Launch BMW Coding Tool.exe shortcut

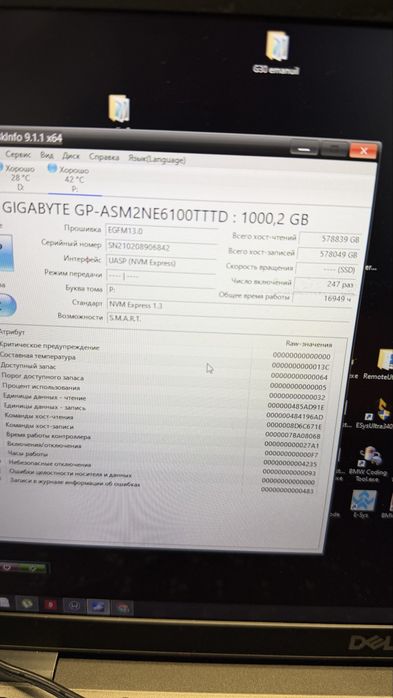[370, 465]
